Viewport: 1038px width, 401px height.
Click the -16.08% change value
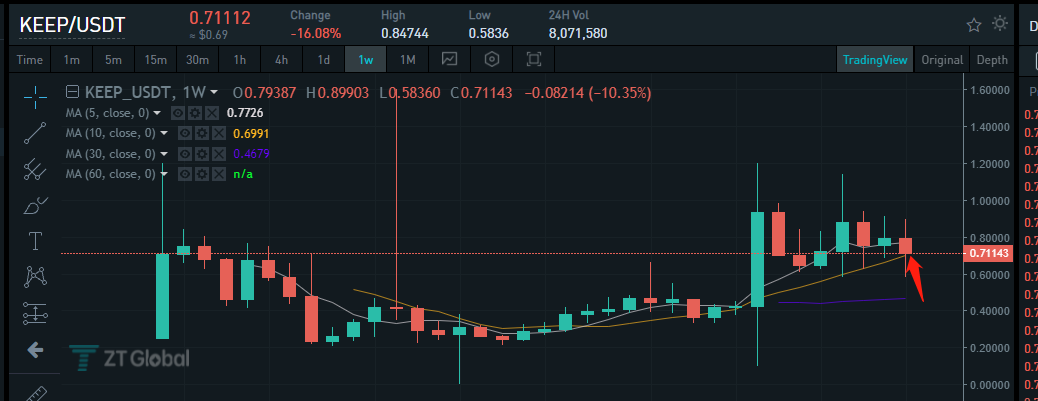(x=316, y=32)
